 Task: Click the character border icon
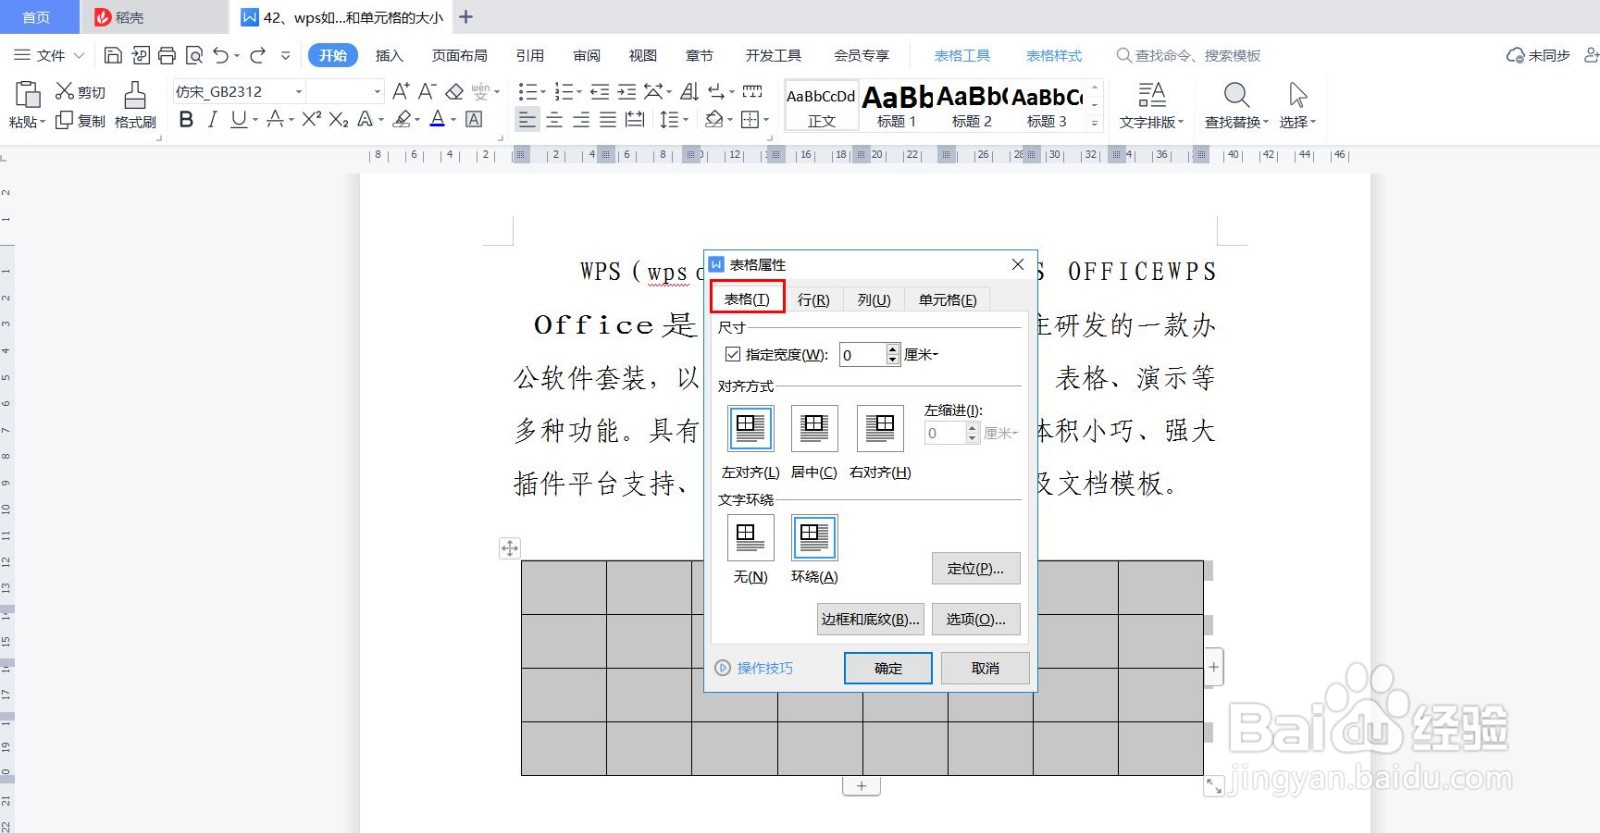[474, 119]
